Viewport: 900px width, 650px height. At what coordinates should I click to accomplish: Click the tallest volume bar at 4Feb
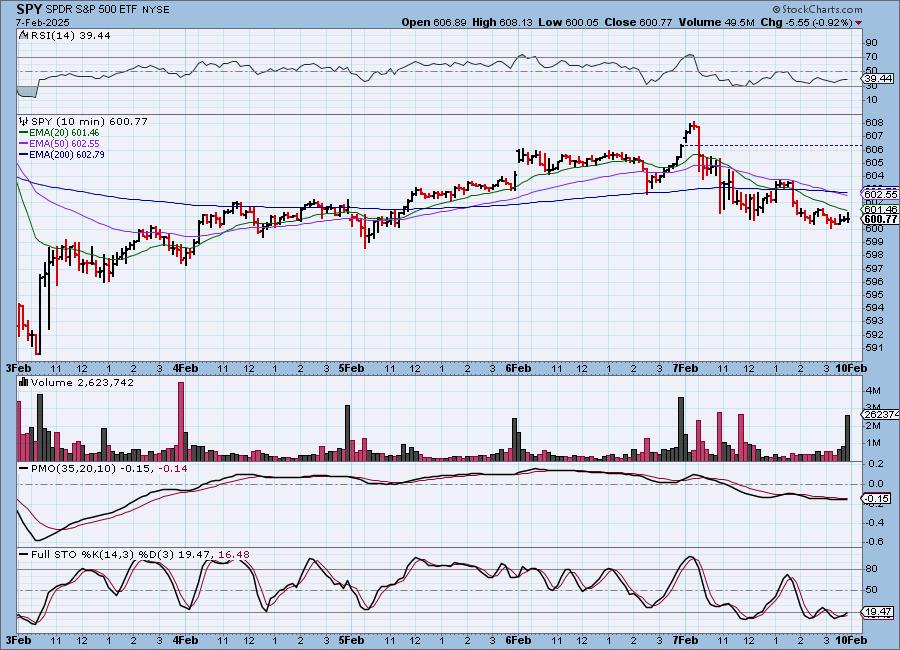click(181, 421)
